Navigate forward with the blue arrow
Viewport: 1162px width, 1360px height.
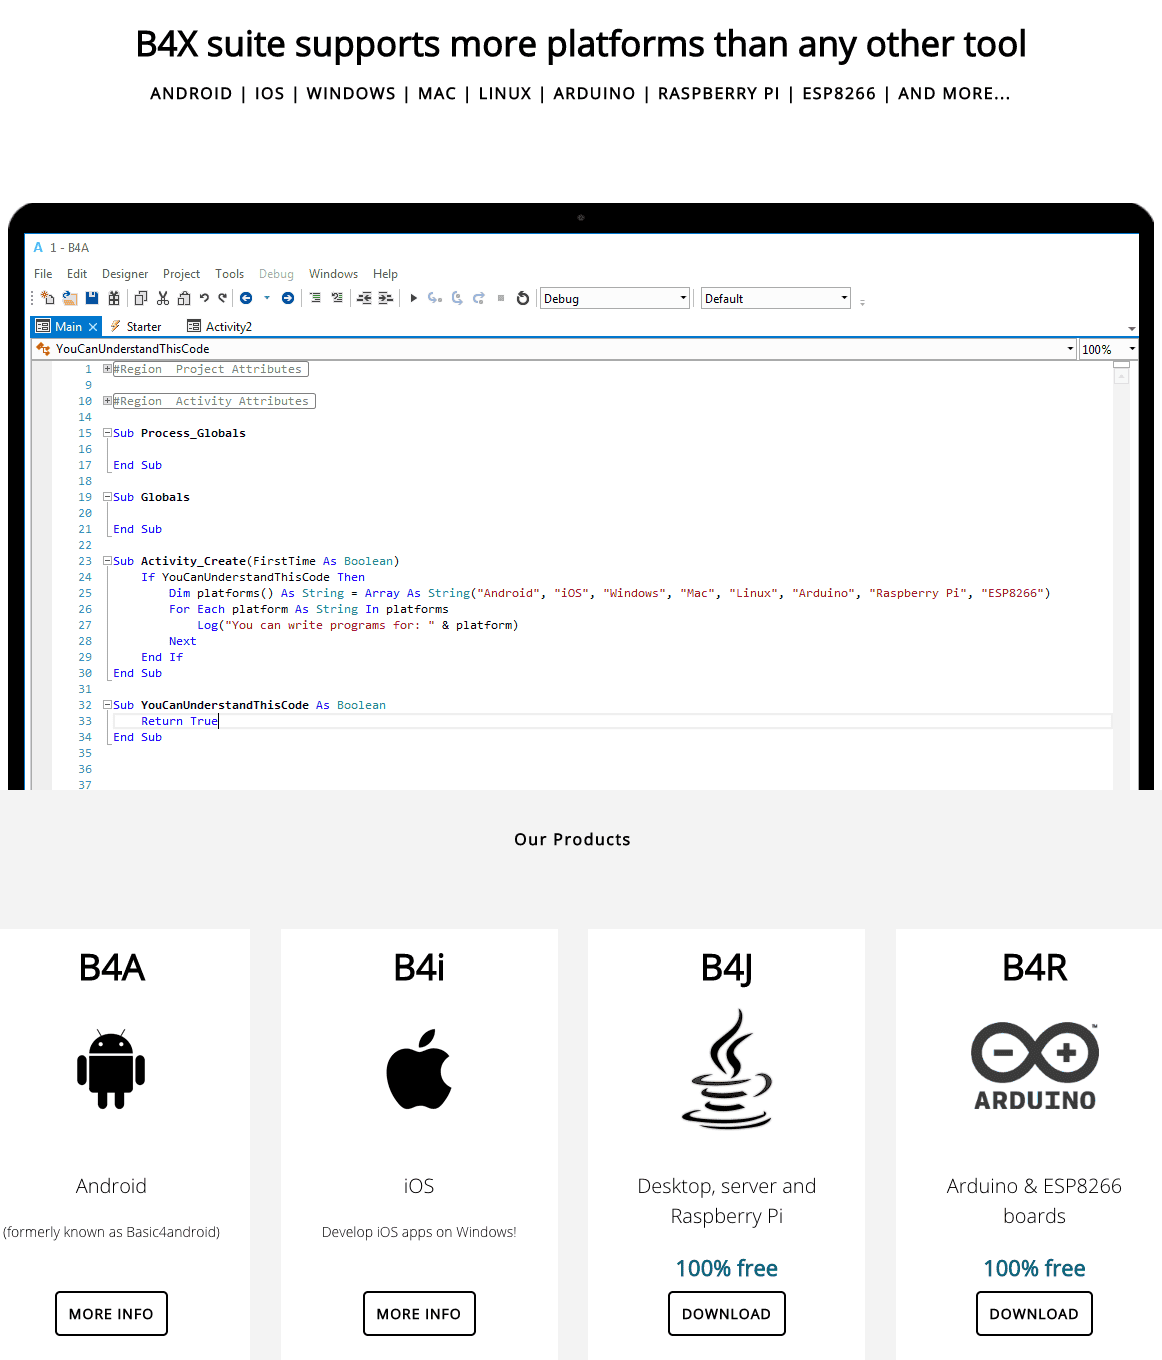point(288,298)
